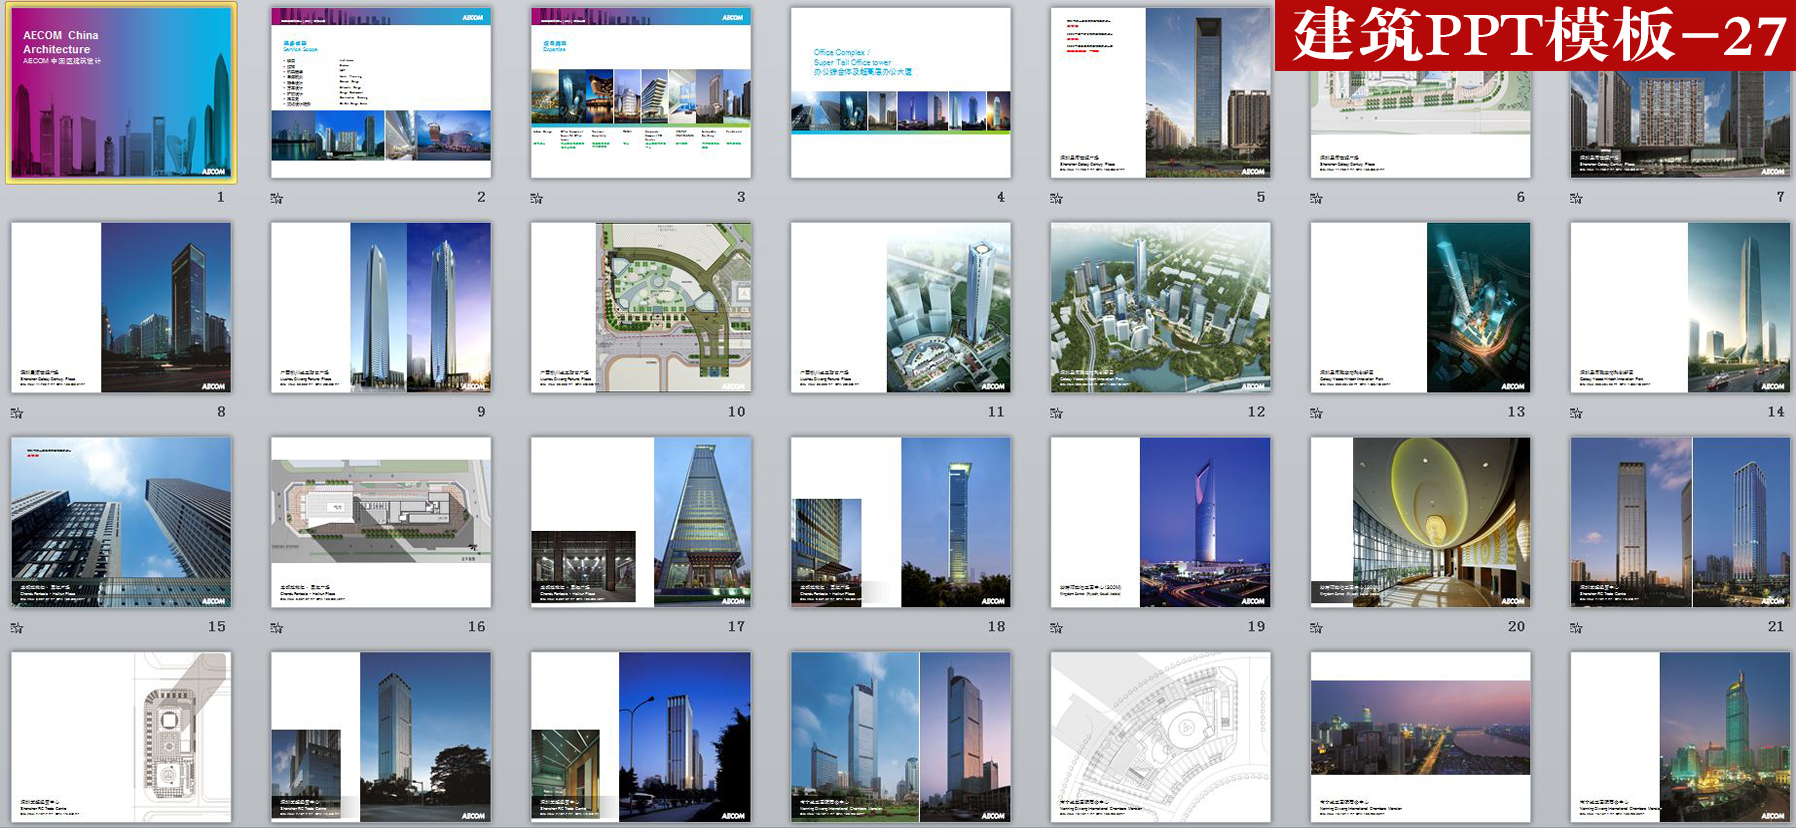
Task: Click animation star icon under slide 3
Action: click(x=537, y=198)
